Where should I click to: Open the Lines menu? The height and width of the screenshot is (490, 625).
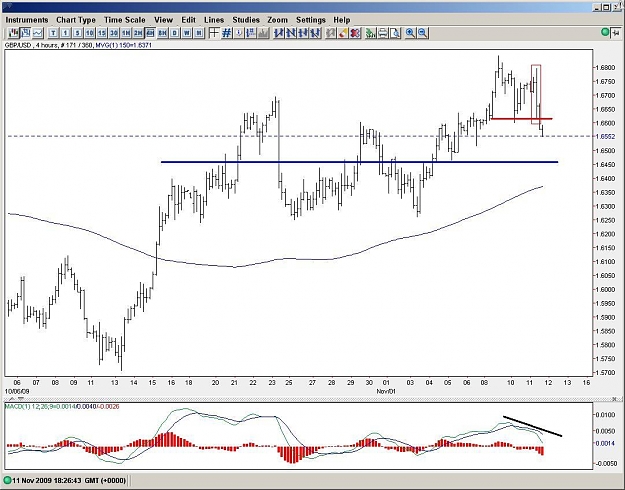[x=214, y=20]
